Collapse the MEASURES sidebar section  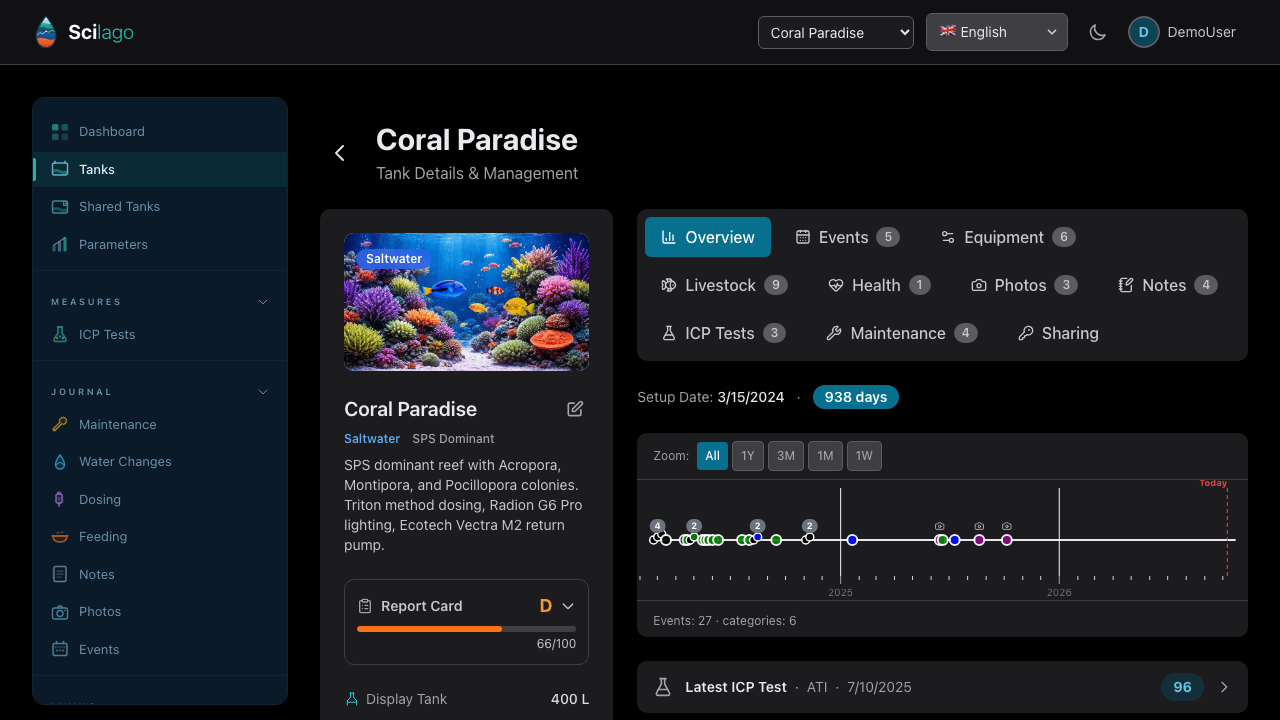click(263, 302)
